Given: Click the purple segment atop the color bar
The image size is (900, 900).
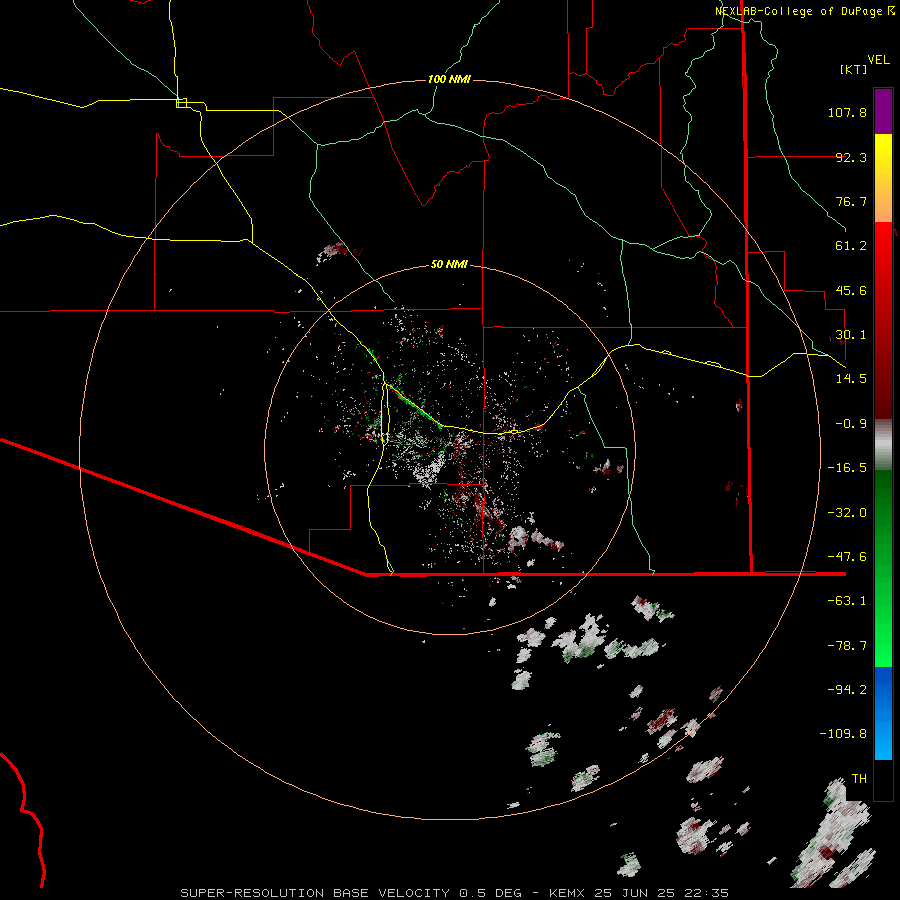Looking at the screenshot, I should click(x=883, y=111).
